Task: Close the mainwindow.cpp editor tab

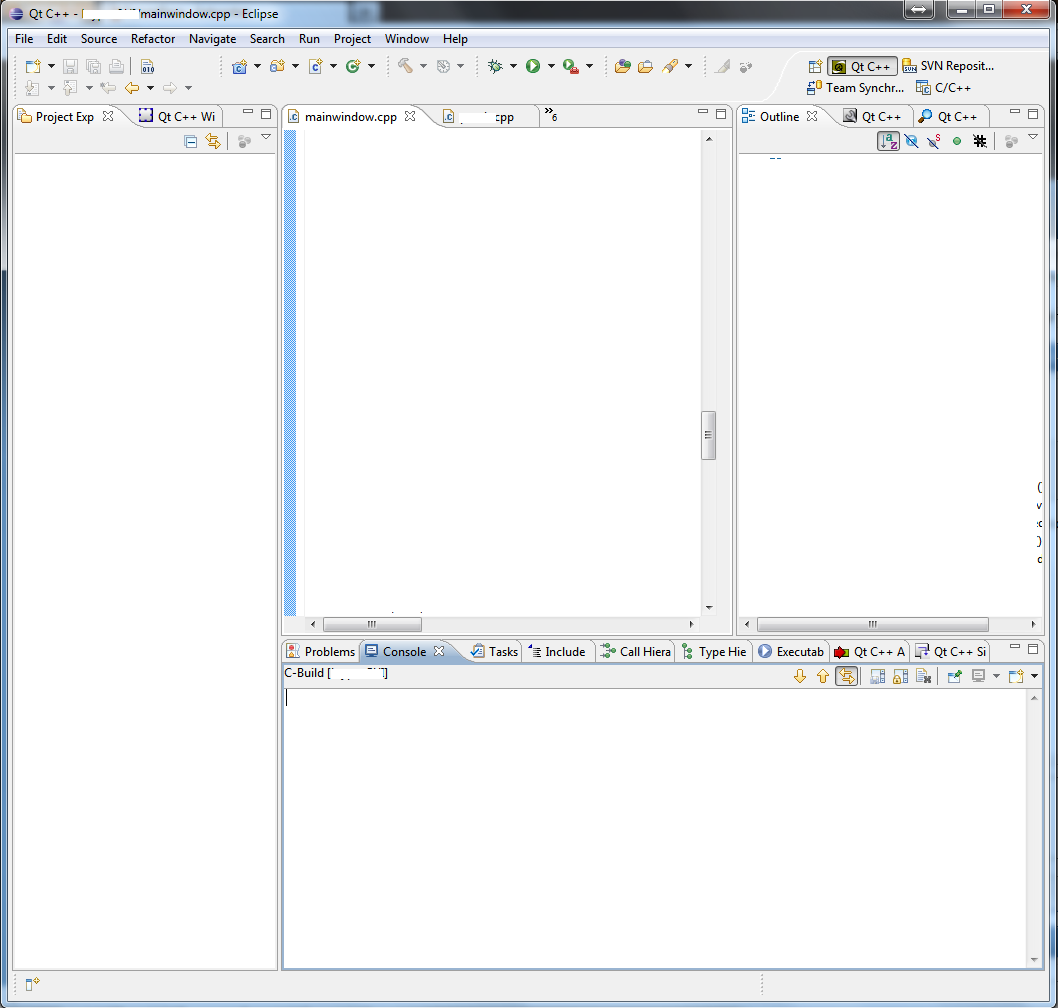Action: tap(410, 116)
